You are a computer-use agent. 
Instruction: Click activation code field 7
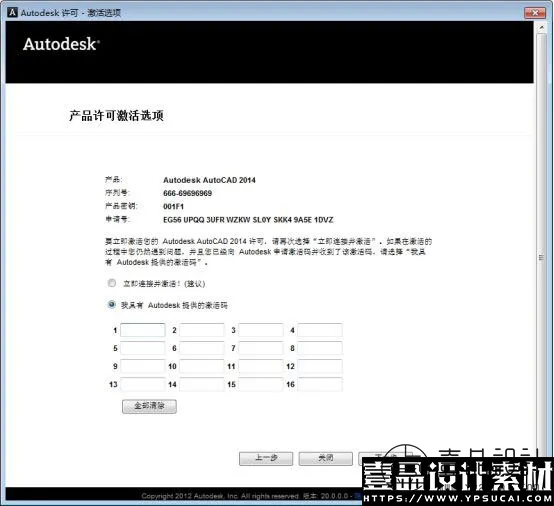261,348
